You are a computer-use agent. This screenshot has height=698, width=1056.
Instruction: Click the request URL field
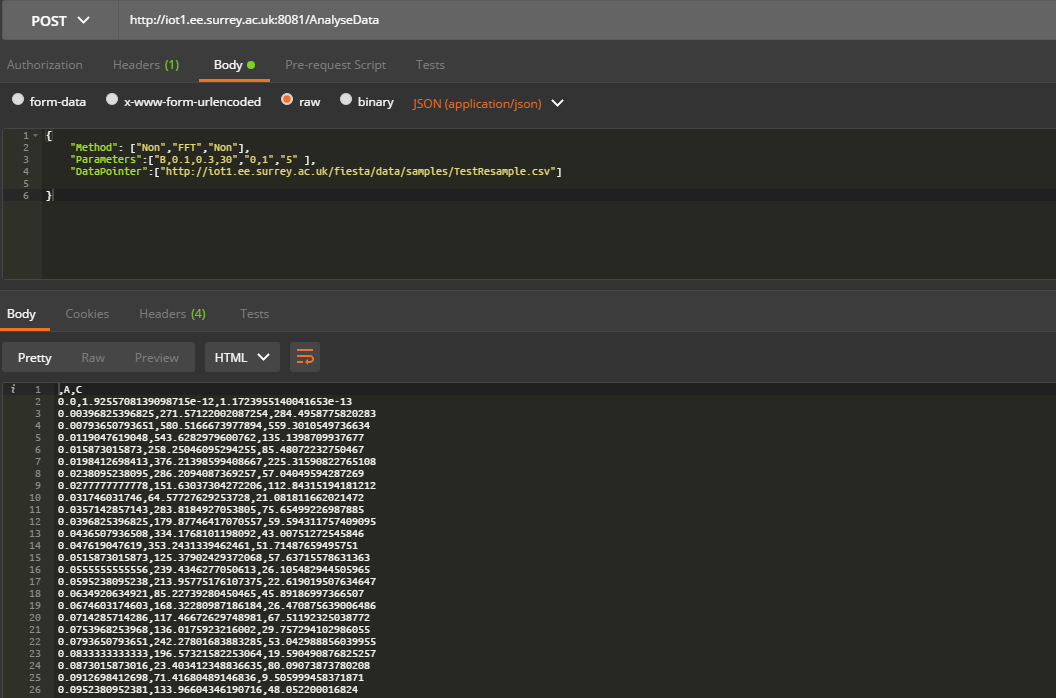click(x=587, y=20)
